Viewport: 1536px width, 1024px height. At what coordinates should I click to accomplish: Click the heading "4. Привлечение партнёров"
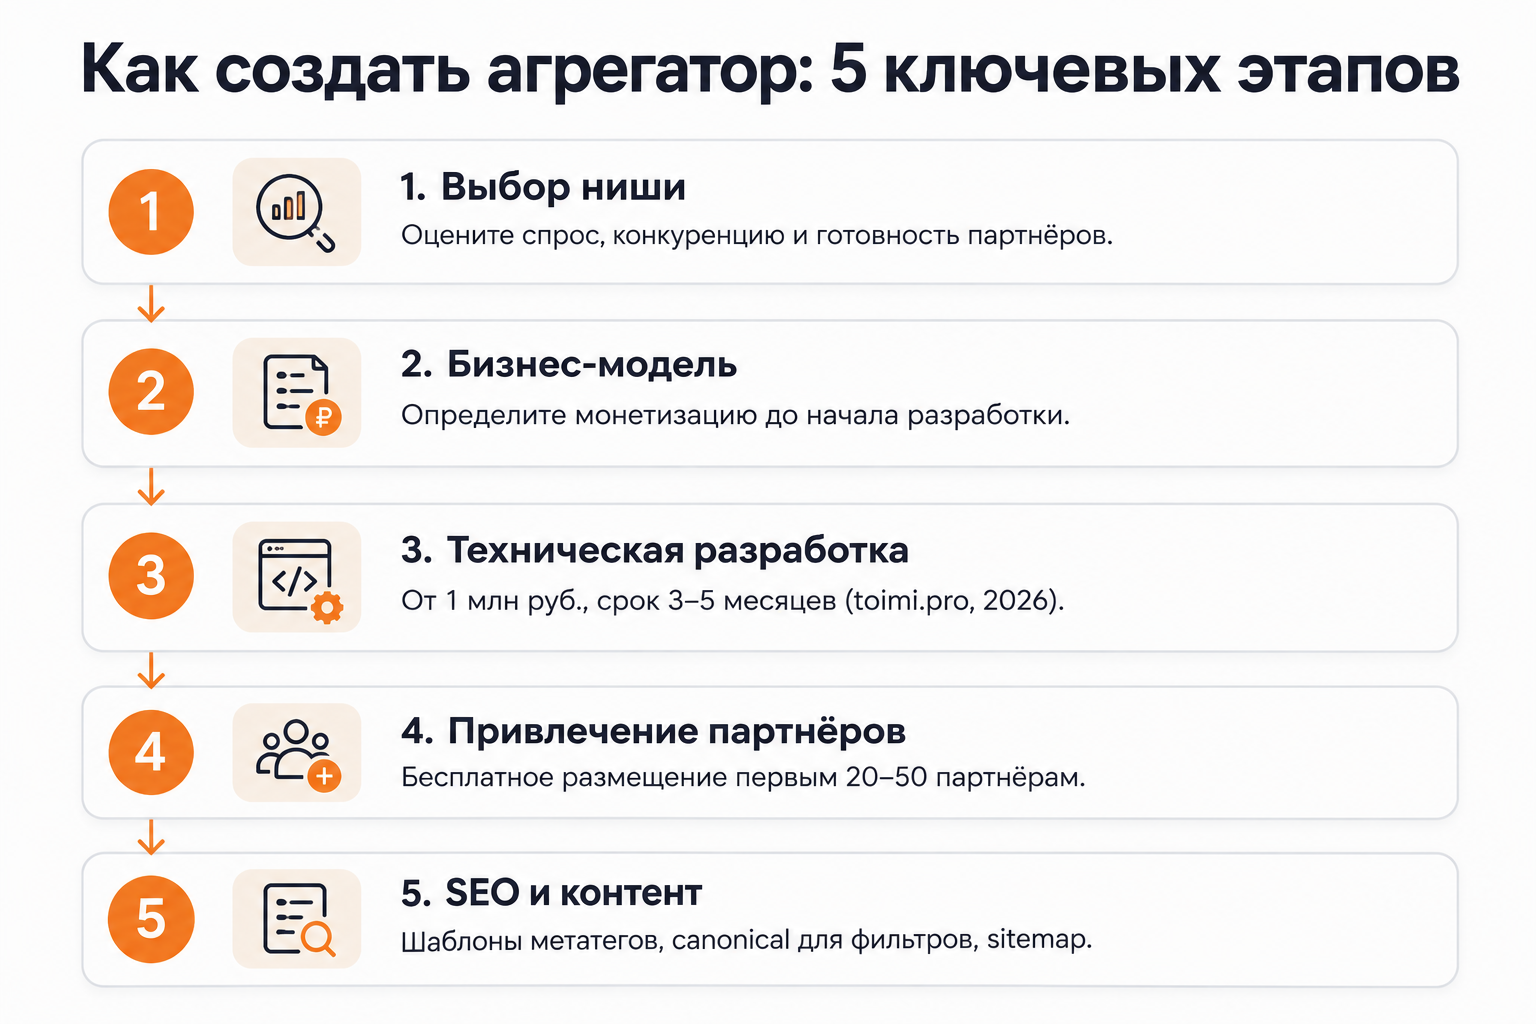(x=653, y=731)
